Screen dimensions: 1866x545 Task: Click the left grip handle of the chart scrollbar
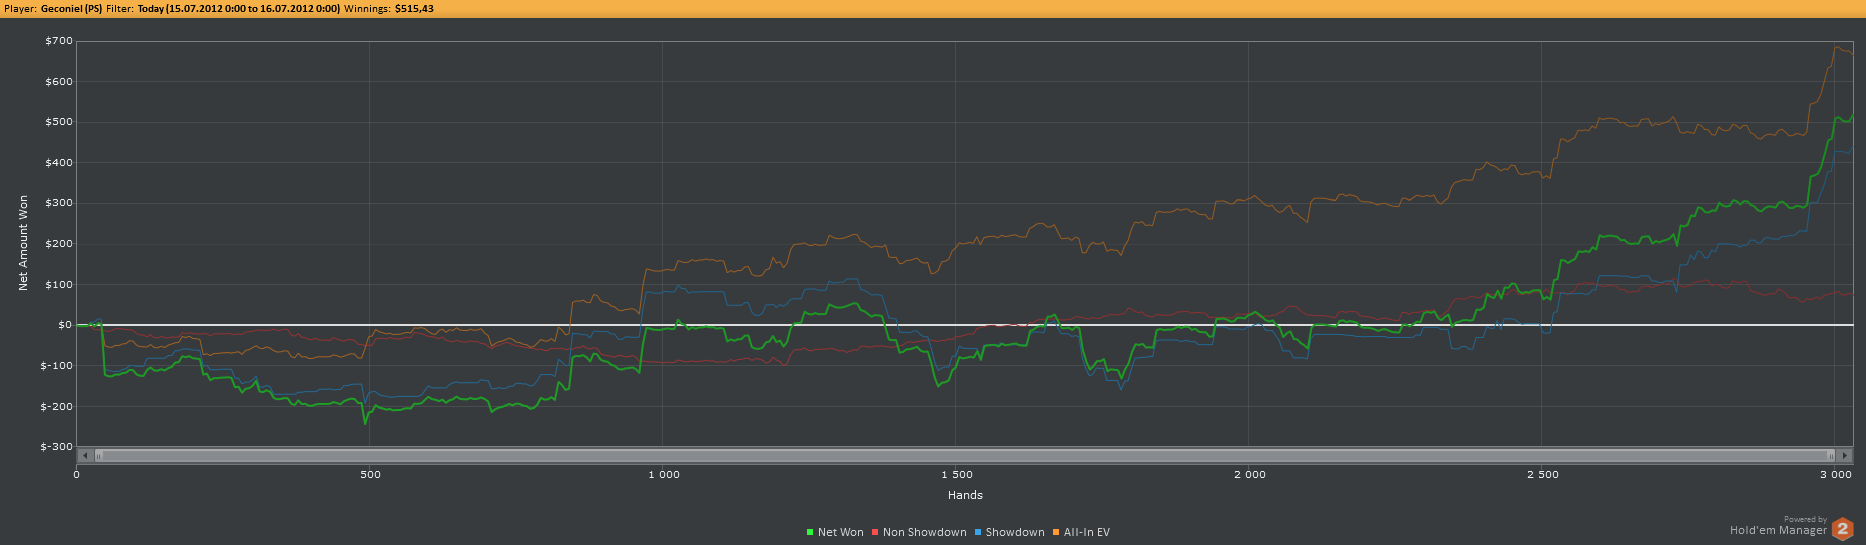98,456
